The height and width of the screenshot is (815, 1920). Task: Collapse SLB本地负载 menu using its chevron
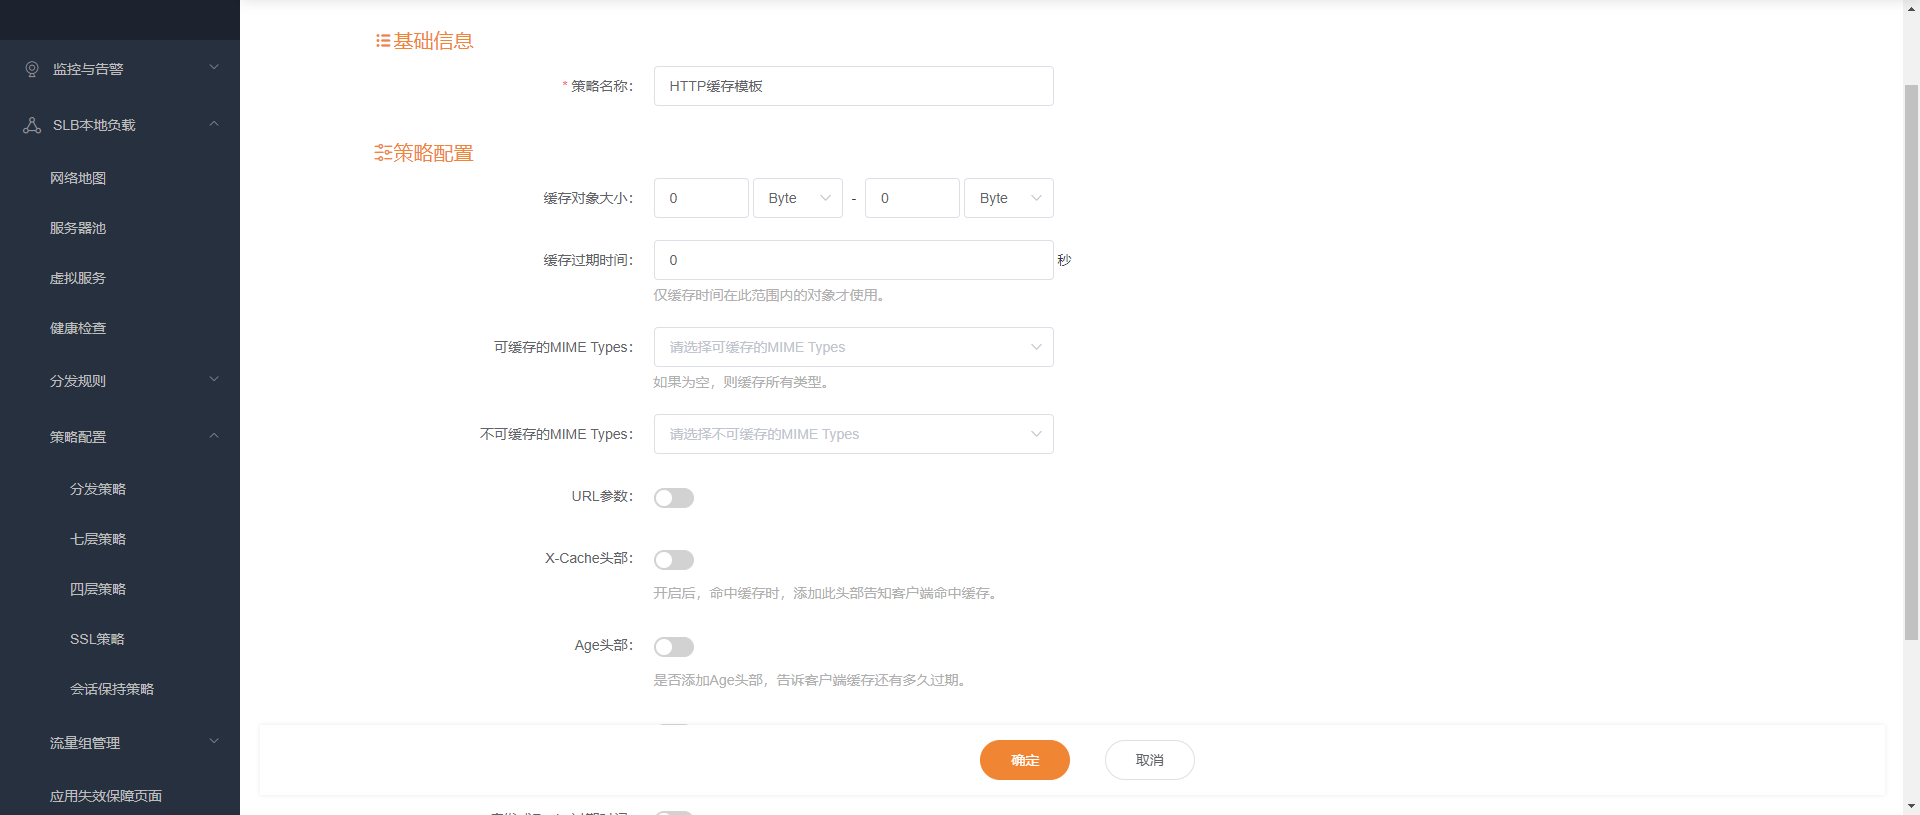[x=213, y=124]
